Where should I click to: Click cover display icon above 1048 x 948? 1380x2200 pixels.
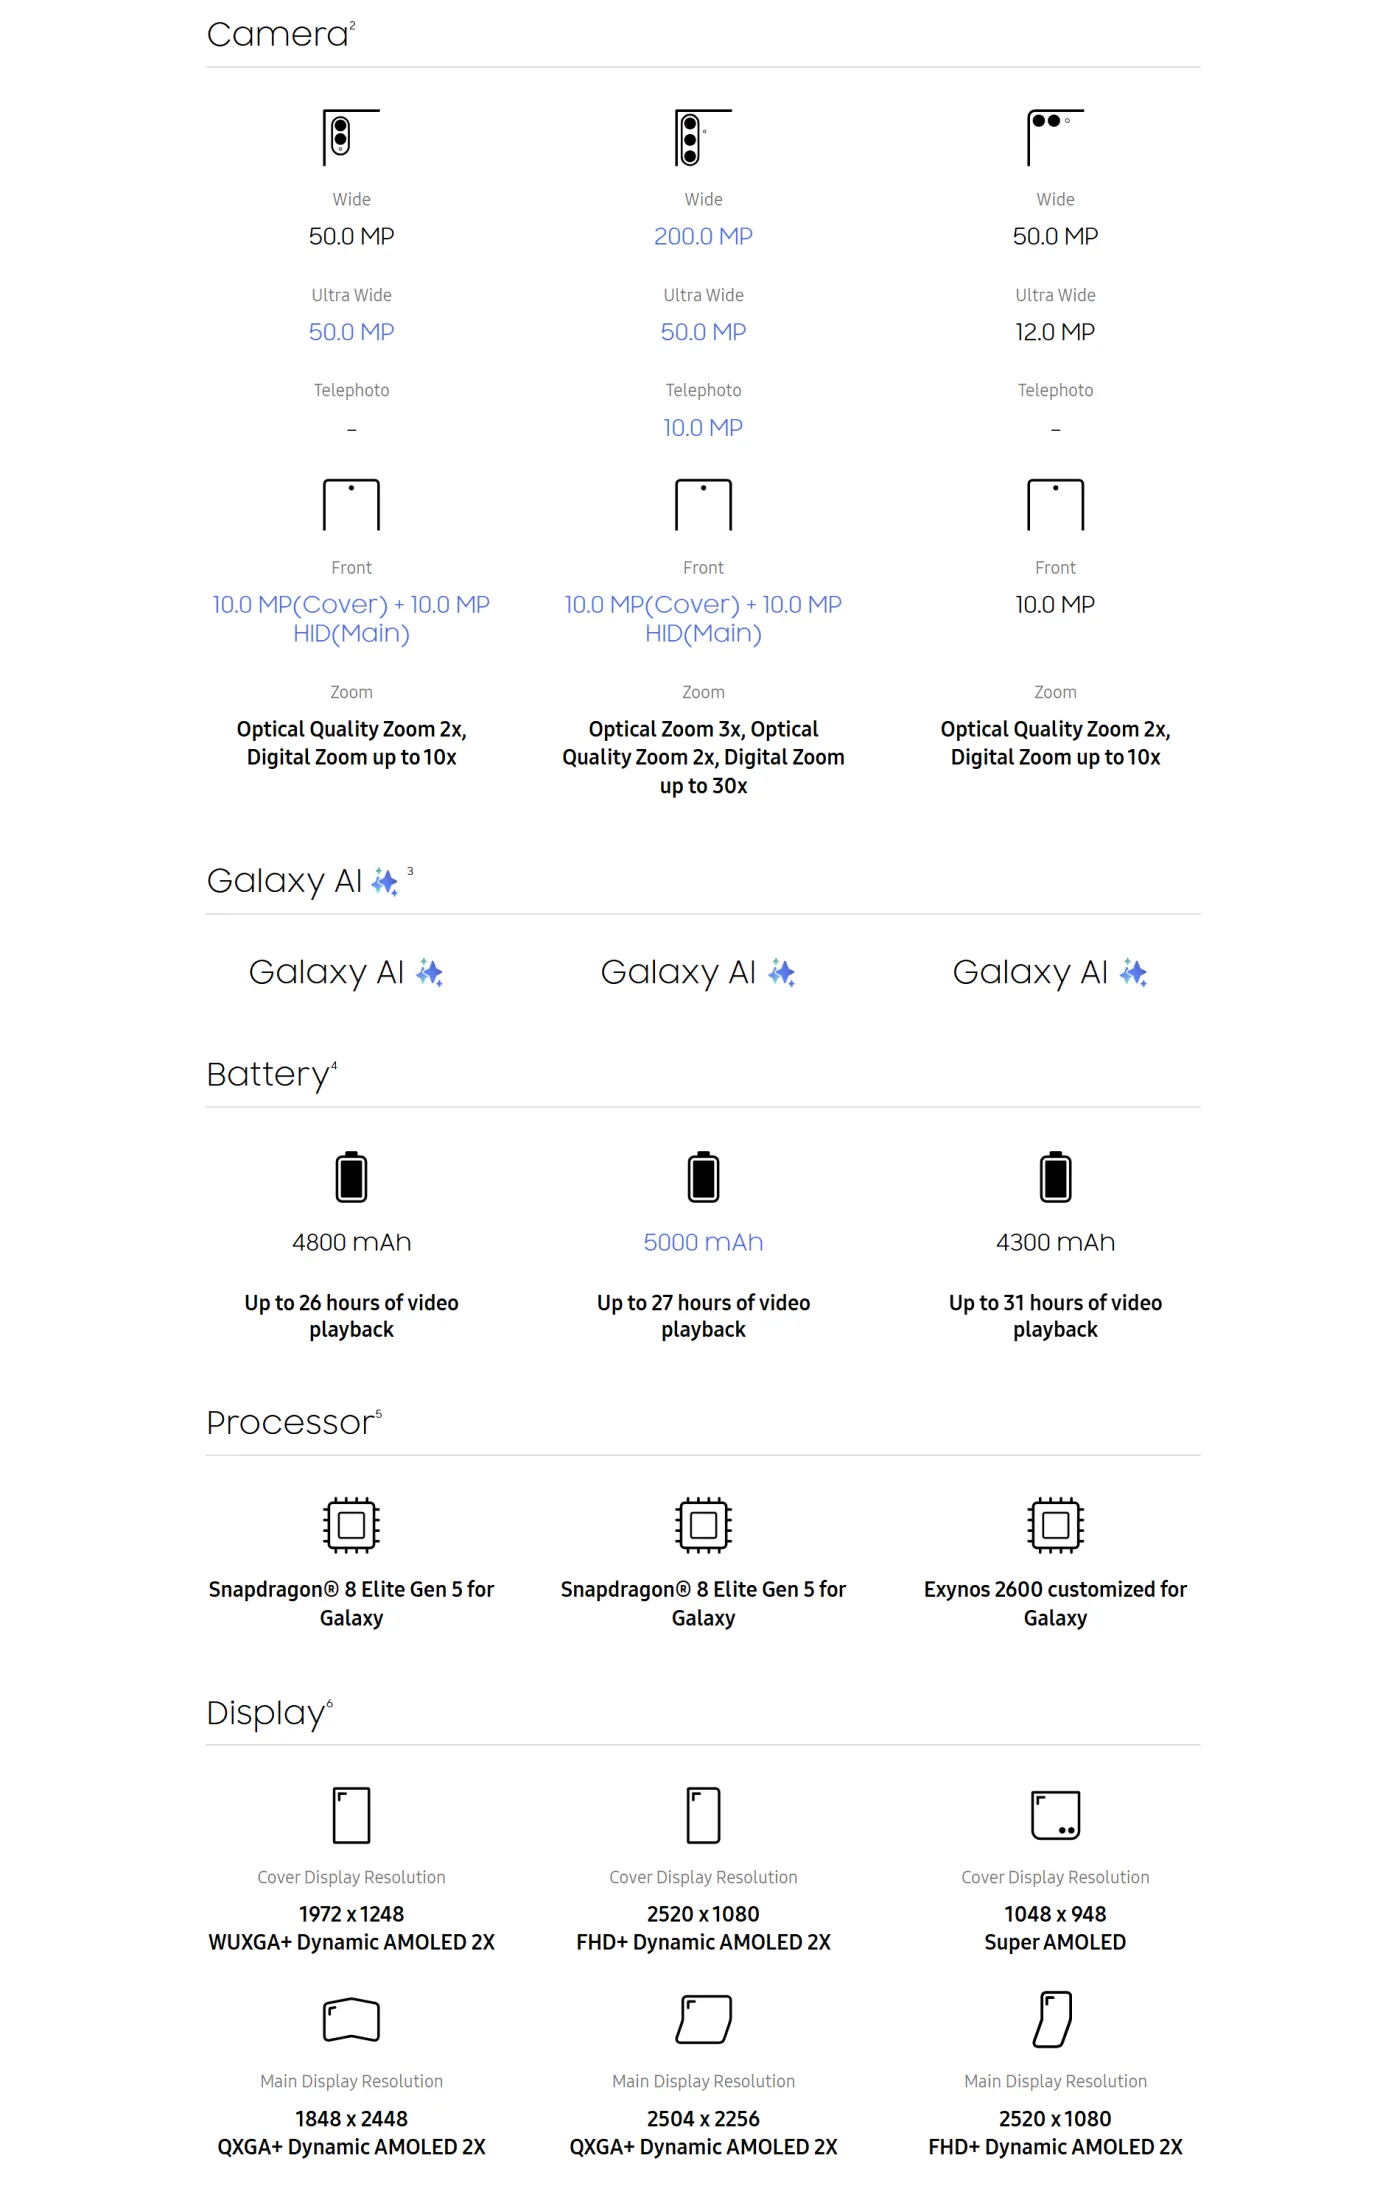(x=1055, y=1815)
